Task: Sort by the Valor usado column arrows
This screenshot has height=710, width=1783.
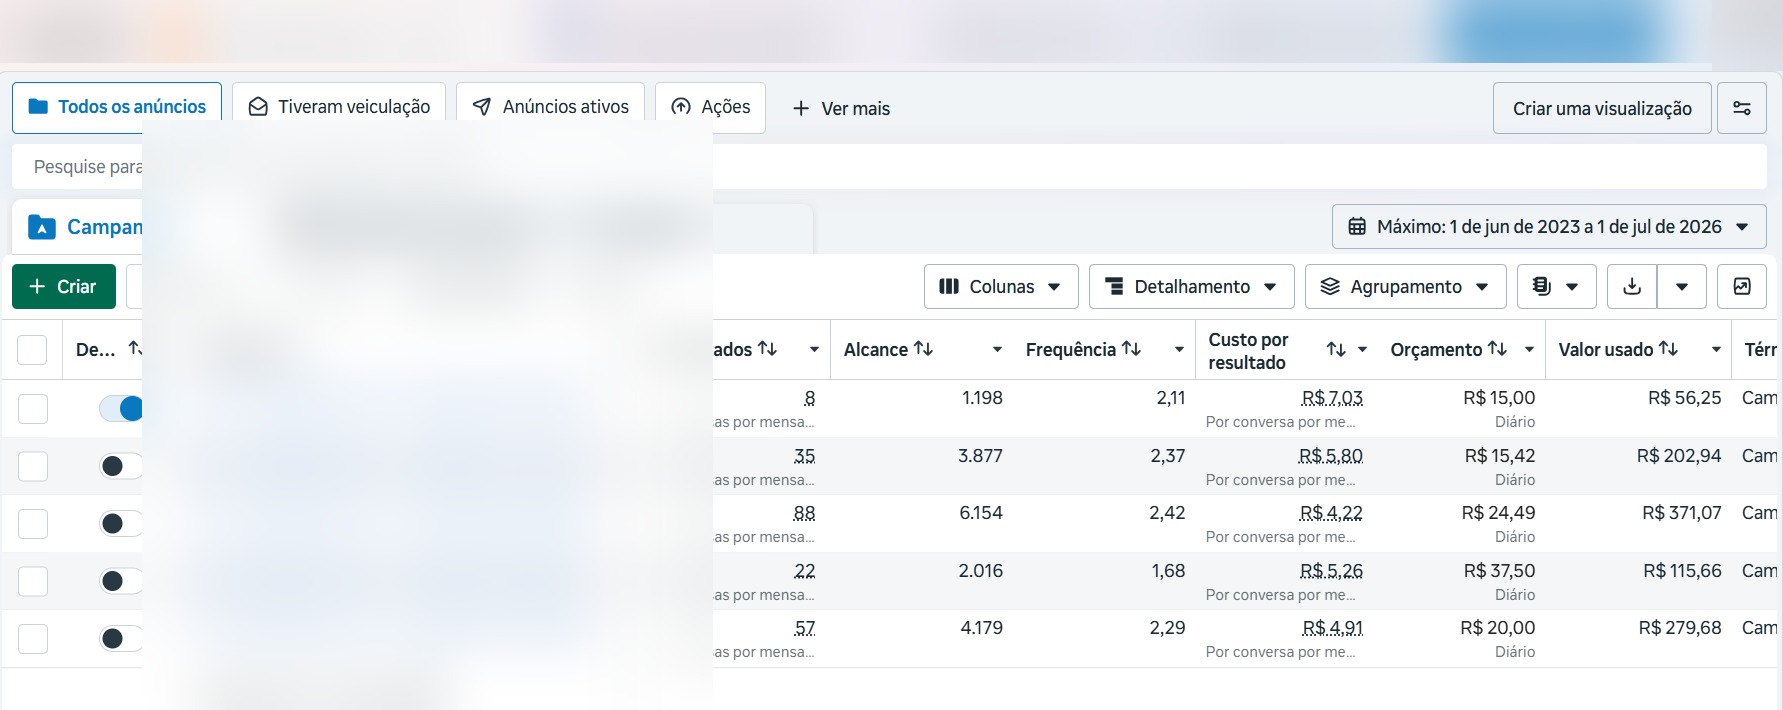Action: point(1668,348)
